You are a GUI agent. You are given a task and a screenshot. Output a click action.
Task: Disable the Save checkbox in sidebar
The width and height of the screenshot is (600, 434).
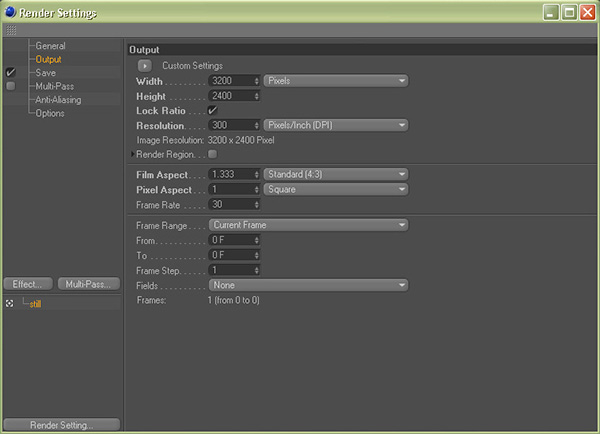click(x=11, y=73)
